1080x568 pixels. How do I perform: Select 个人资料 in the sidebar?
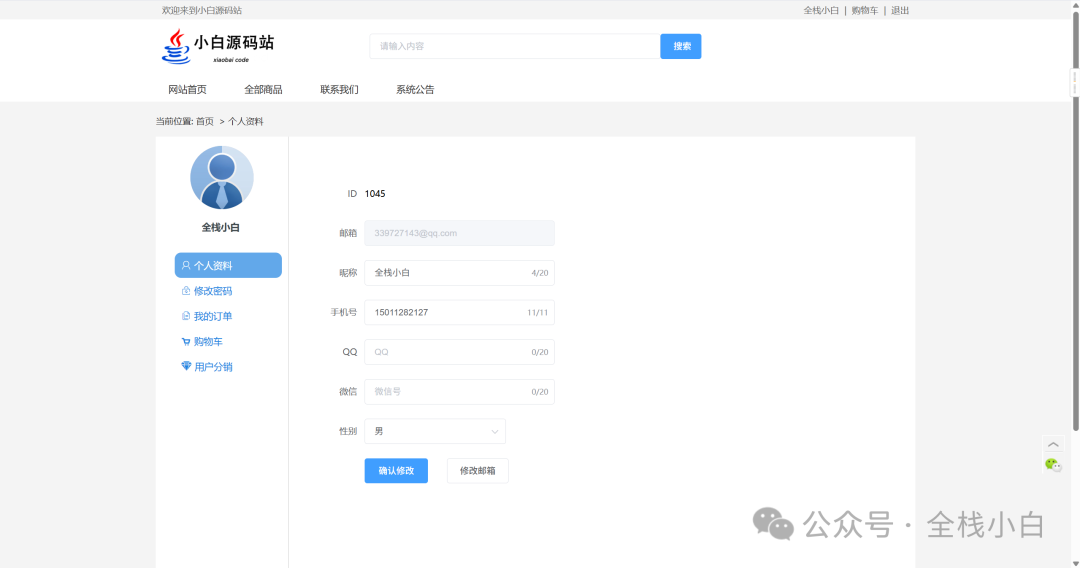[x=228, y=265]
